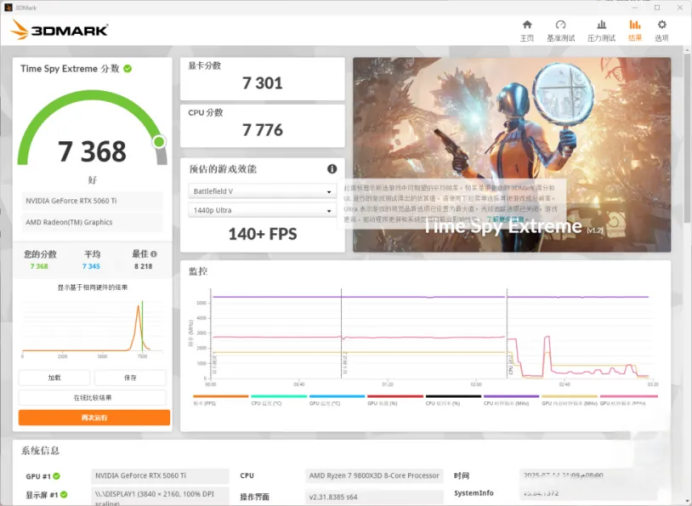Open the 主页 home icon

tap(527, 25)
